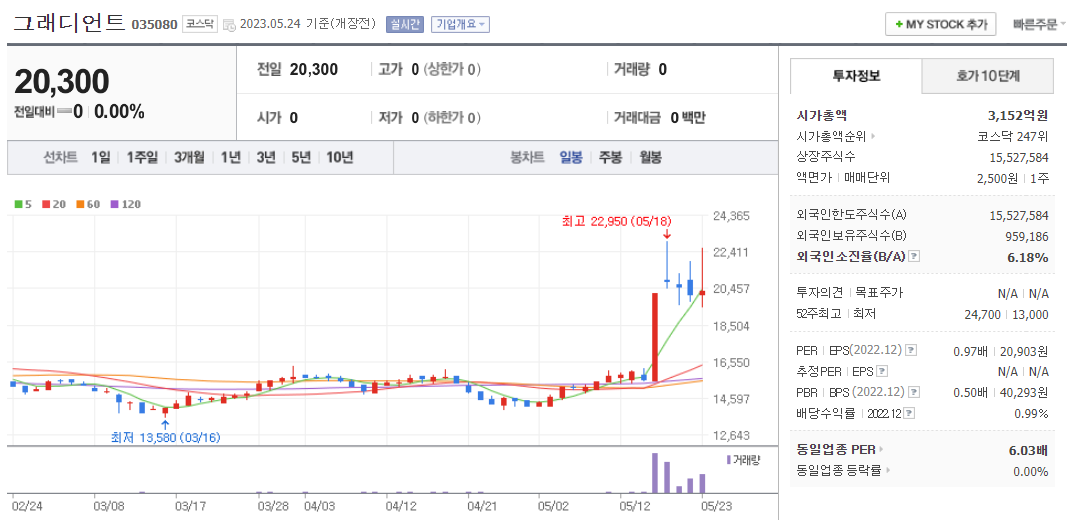Click the 02/24 date label on chart axis

tap(27, 506)
